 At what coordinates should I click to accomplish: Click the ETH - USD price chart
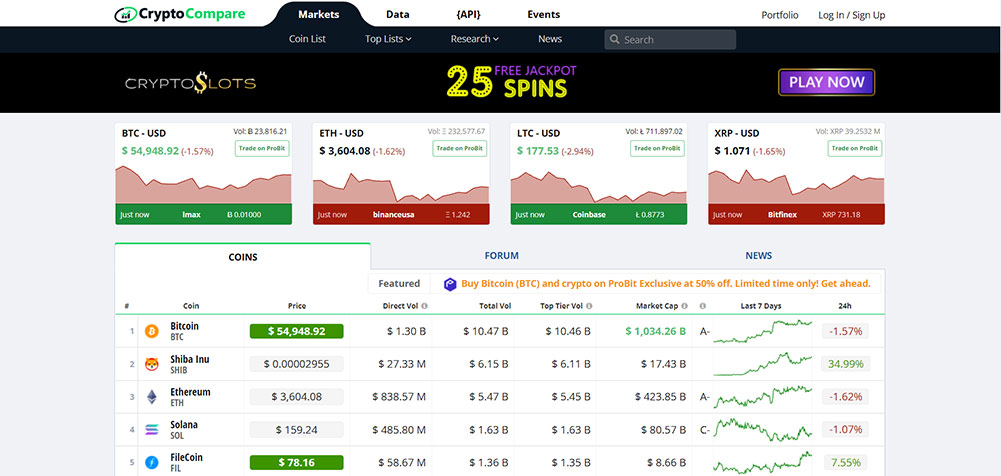[401, 188]
